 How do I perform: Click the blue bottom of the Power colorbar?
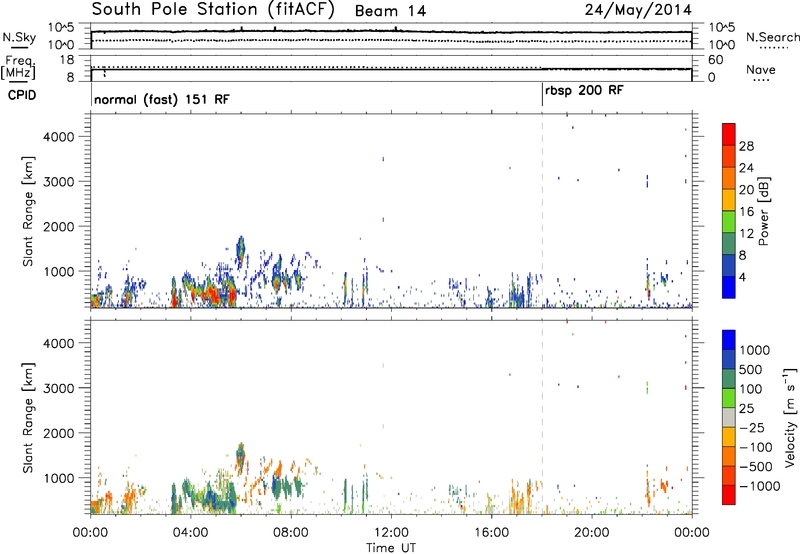[x=729, y=287]
